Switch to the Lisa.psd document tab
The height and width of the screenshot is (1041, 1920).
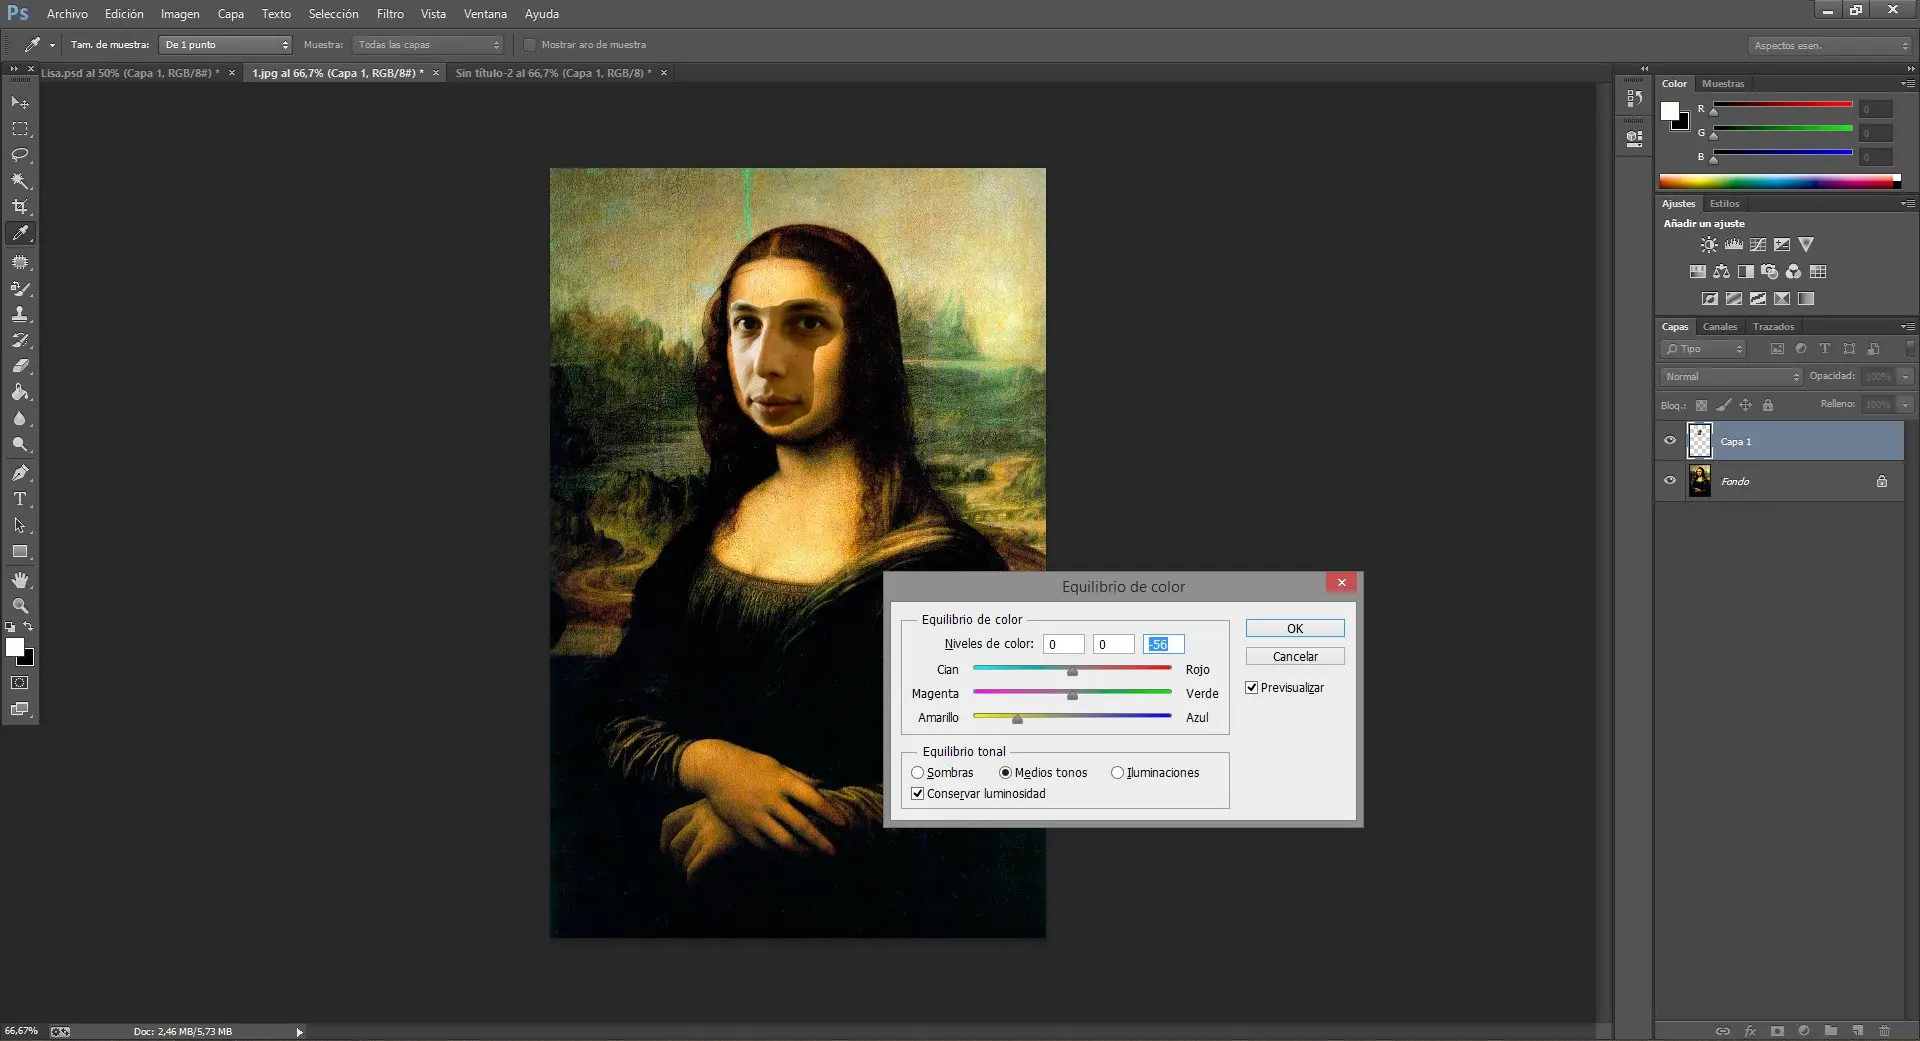[x=130, y=73]
